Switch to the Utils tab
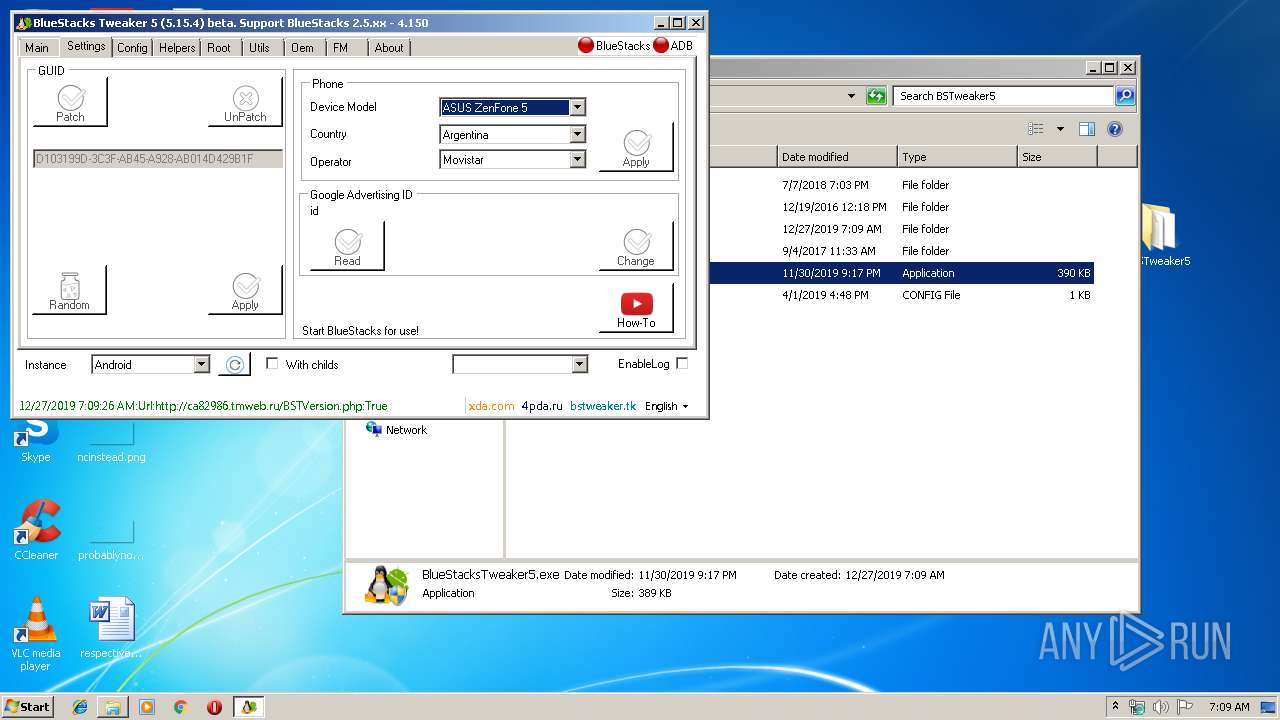1280x720 pixels. point(260,48)
